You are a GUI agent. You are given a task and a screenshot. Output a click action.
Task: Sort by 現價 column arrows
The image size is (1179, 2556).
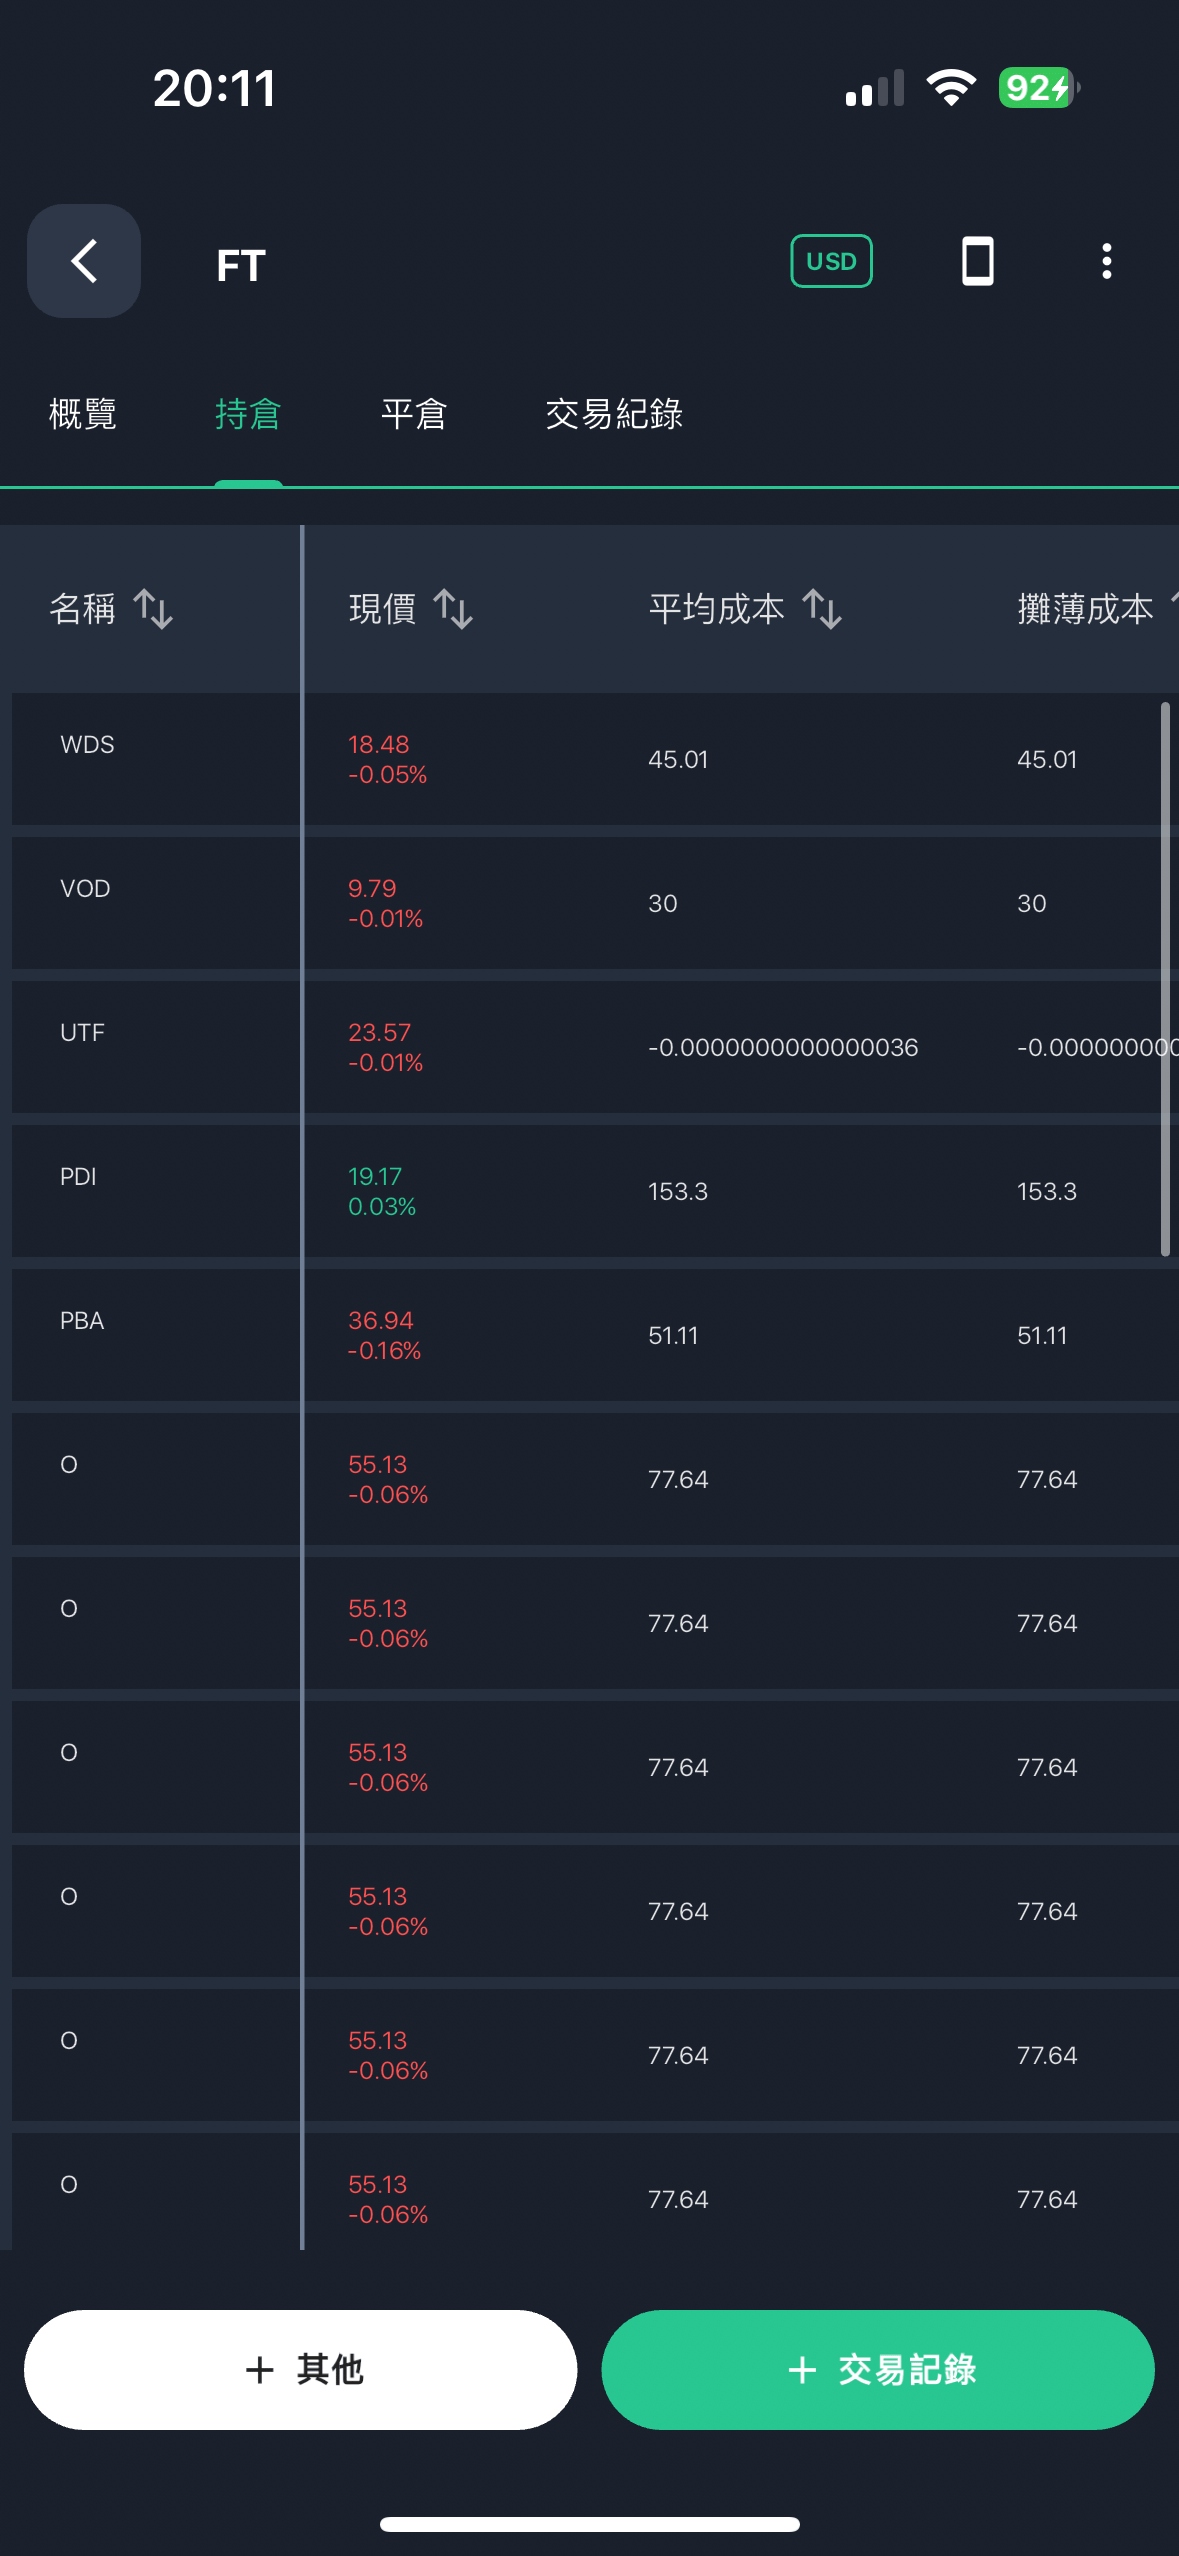453,608
